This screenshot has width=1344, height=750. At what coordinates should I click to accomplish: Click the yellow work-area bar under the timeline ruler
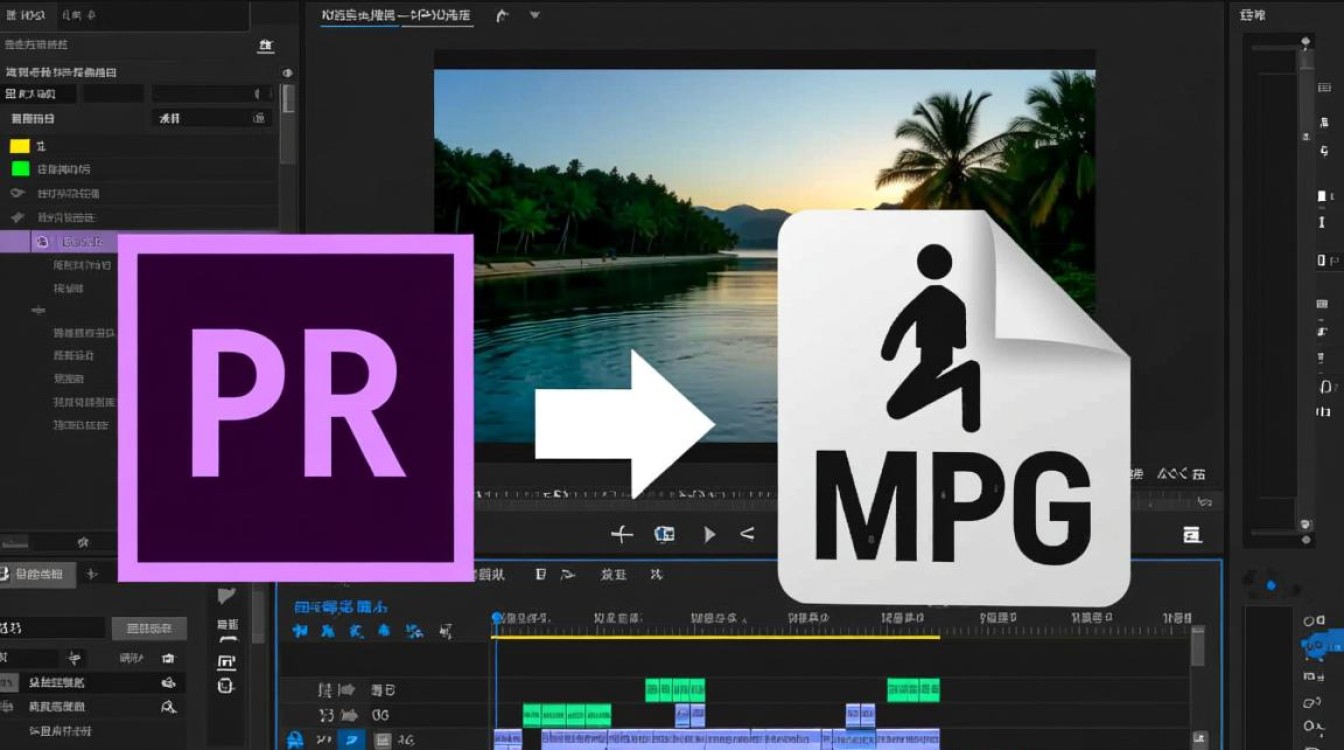pyautogui.click(x=717, y=636)
